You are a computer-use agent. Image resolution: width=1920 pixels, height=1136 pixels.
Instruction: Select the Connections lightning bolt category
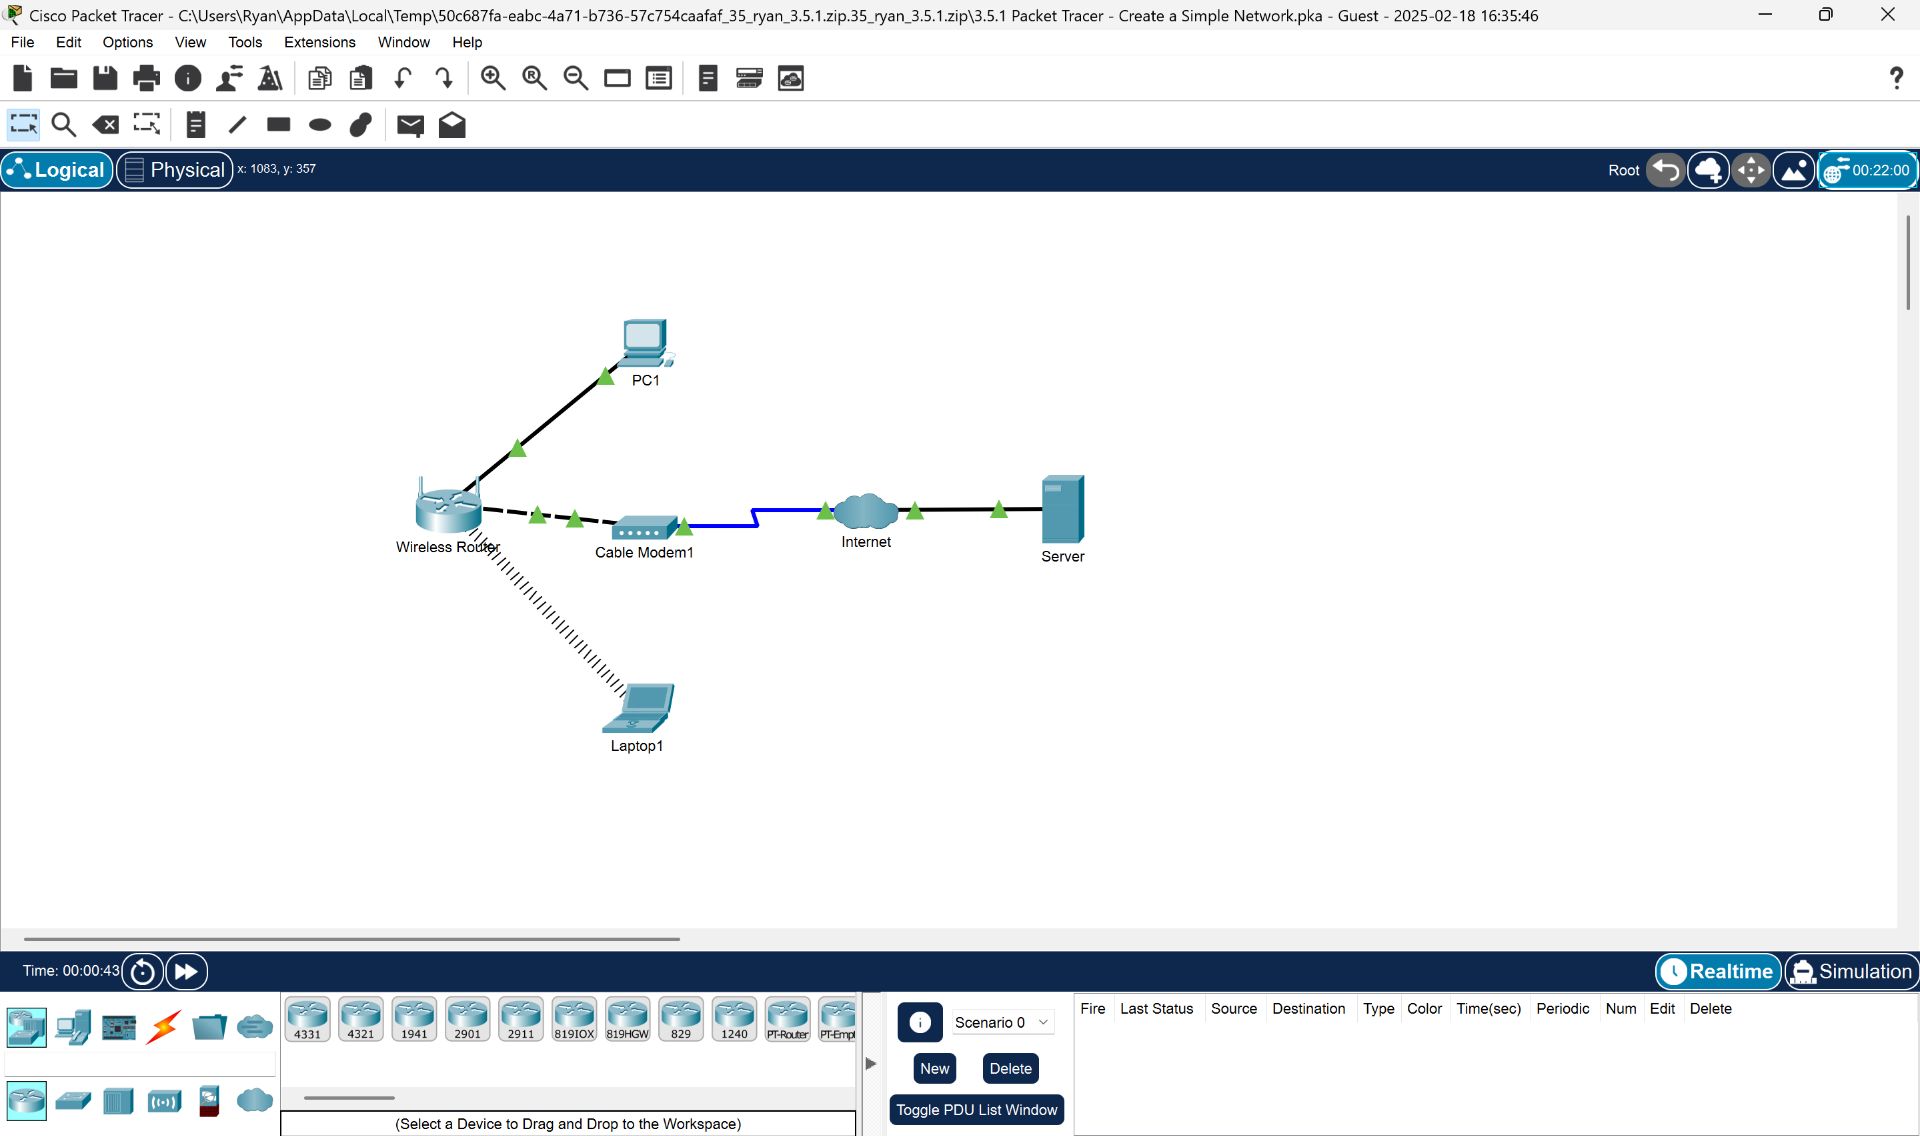click(163, 1027)
